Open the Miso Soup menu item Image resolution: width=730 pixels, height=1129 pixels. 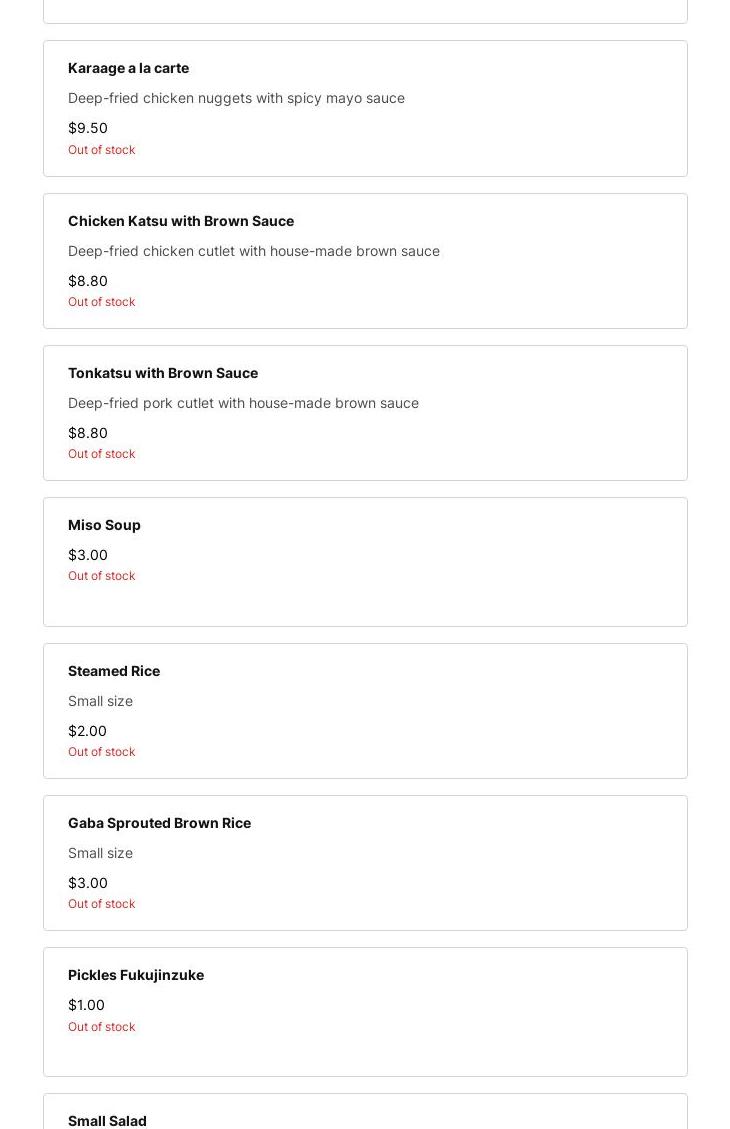[x=104, y=525]
